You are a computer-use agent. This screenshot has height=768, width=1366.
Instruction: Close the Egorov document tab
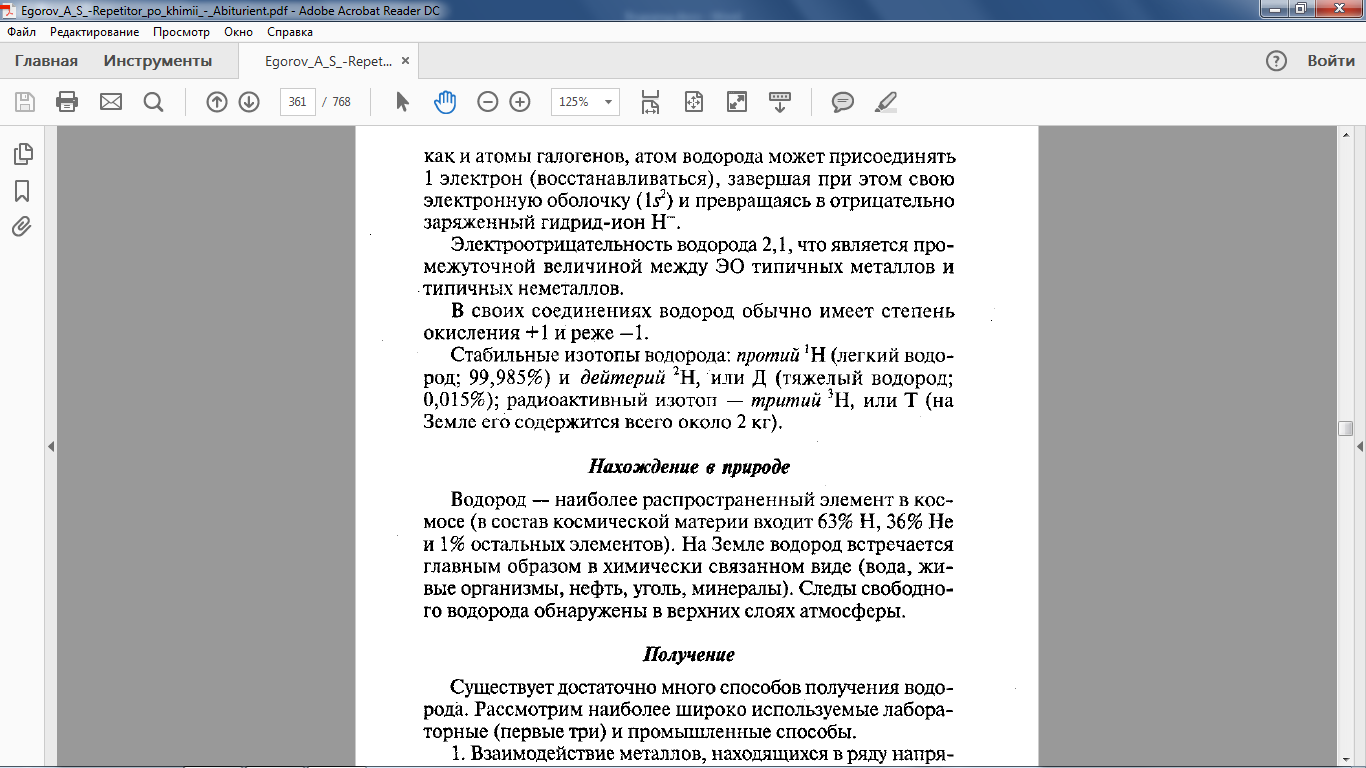pyautogui.click(x=405, y=61)
